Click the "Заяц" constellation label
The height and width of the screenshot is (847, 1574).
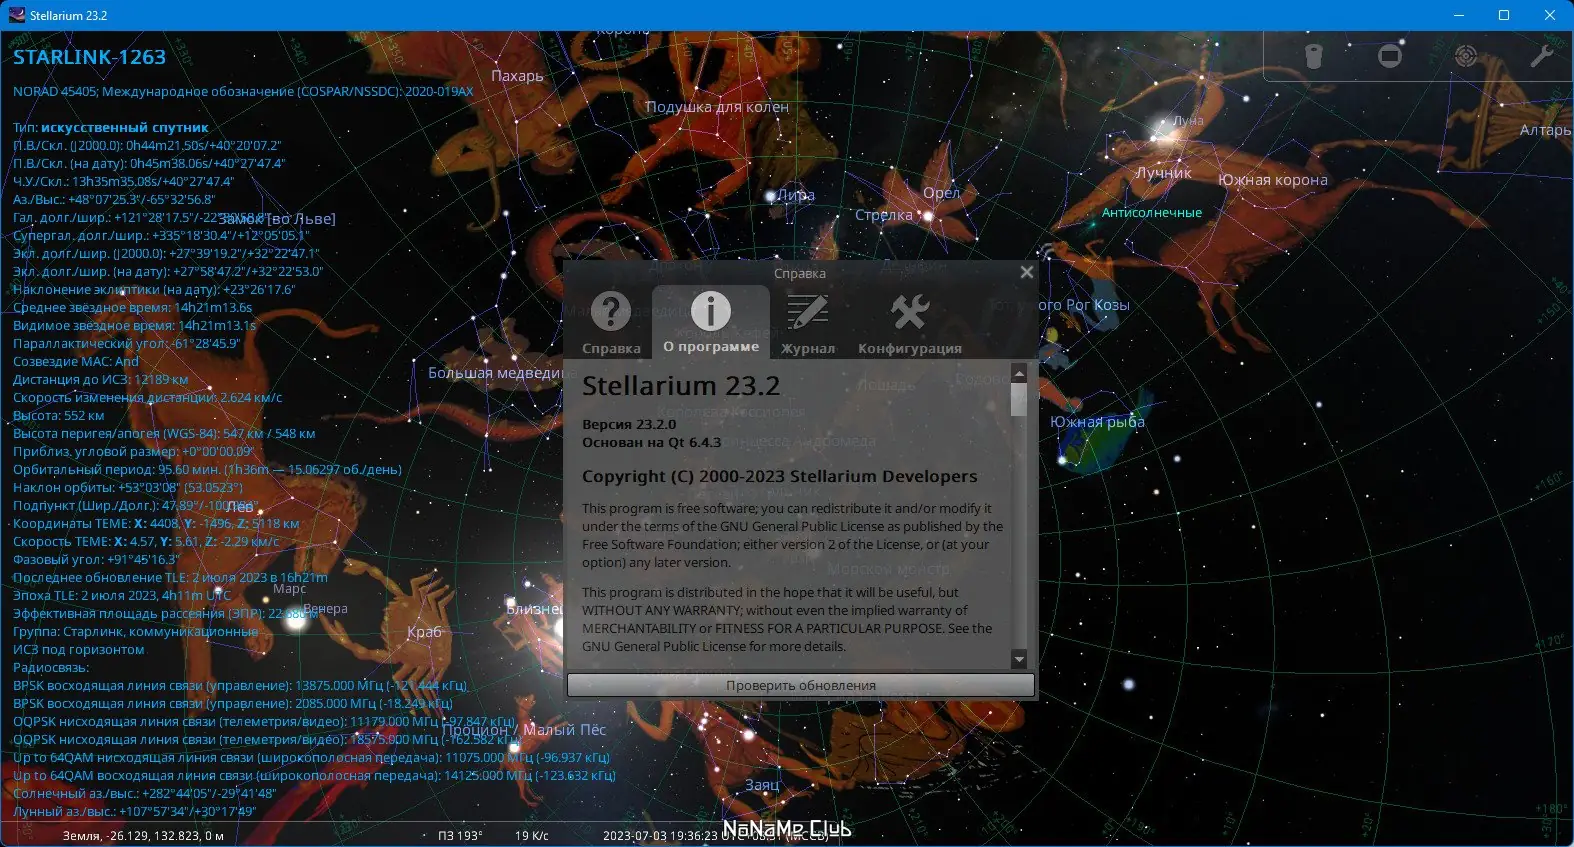click(762, 785)
